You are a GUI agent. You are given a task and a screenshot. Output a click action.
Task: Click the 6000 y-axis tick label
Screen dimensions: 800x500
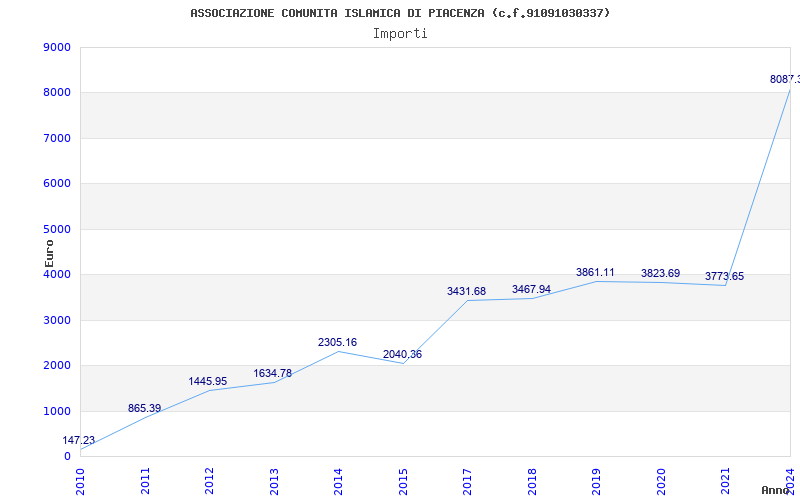[x=57, y=184]
